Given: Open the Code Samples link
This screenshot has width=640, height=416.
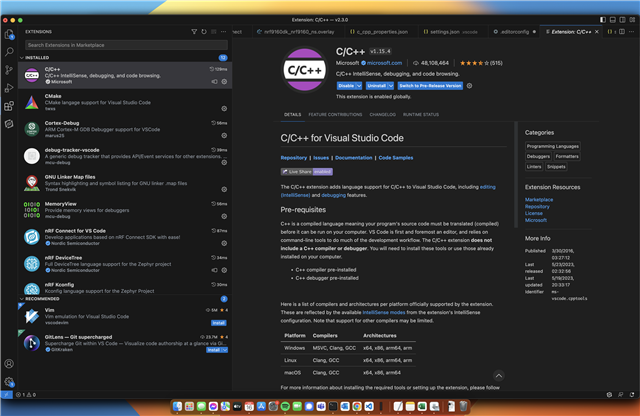Looking at the screenshot, I should [x=396, y=158].
